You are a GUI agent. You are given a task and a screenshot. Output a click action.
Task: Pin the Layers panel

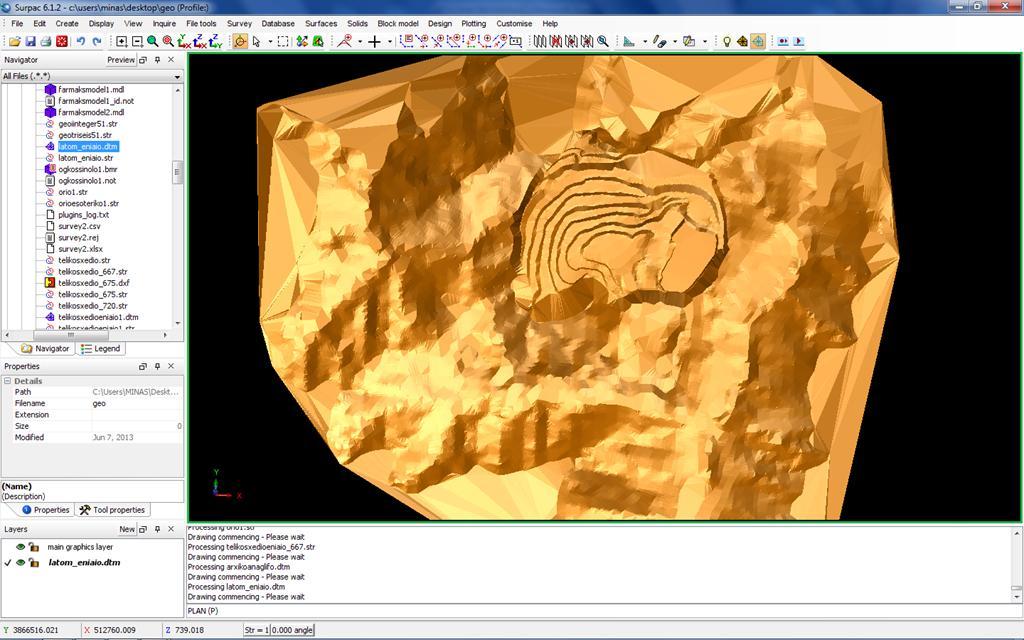[157, 529]
